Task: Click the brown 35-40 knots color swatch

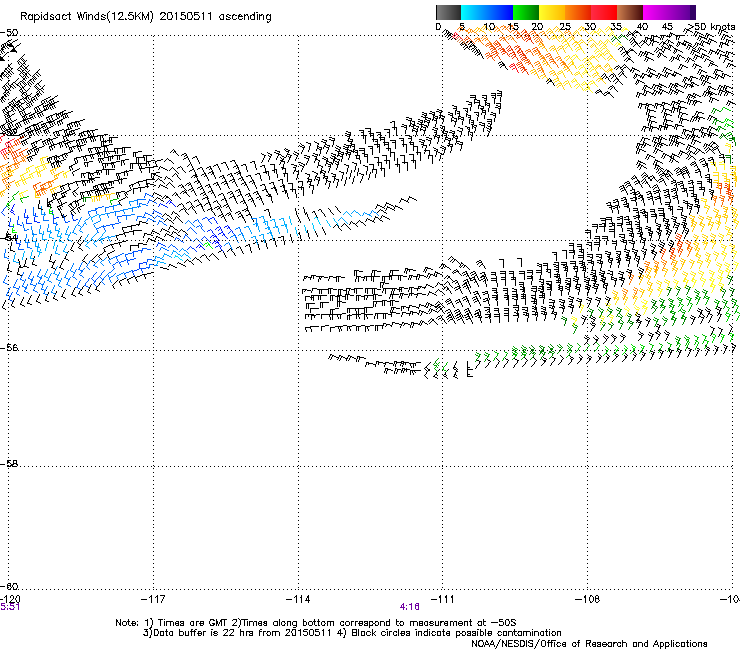Action: point(630,12)
